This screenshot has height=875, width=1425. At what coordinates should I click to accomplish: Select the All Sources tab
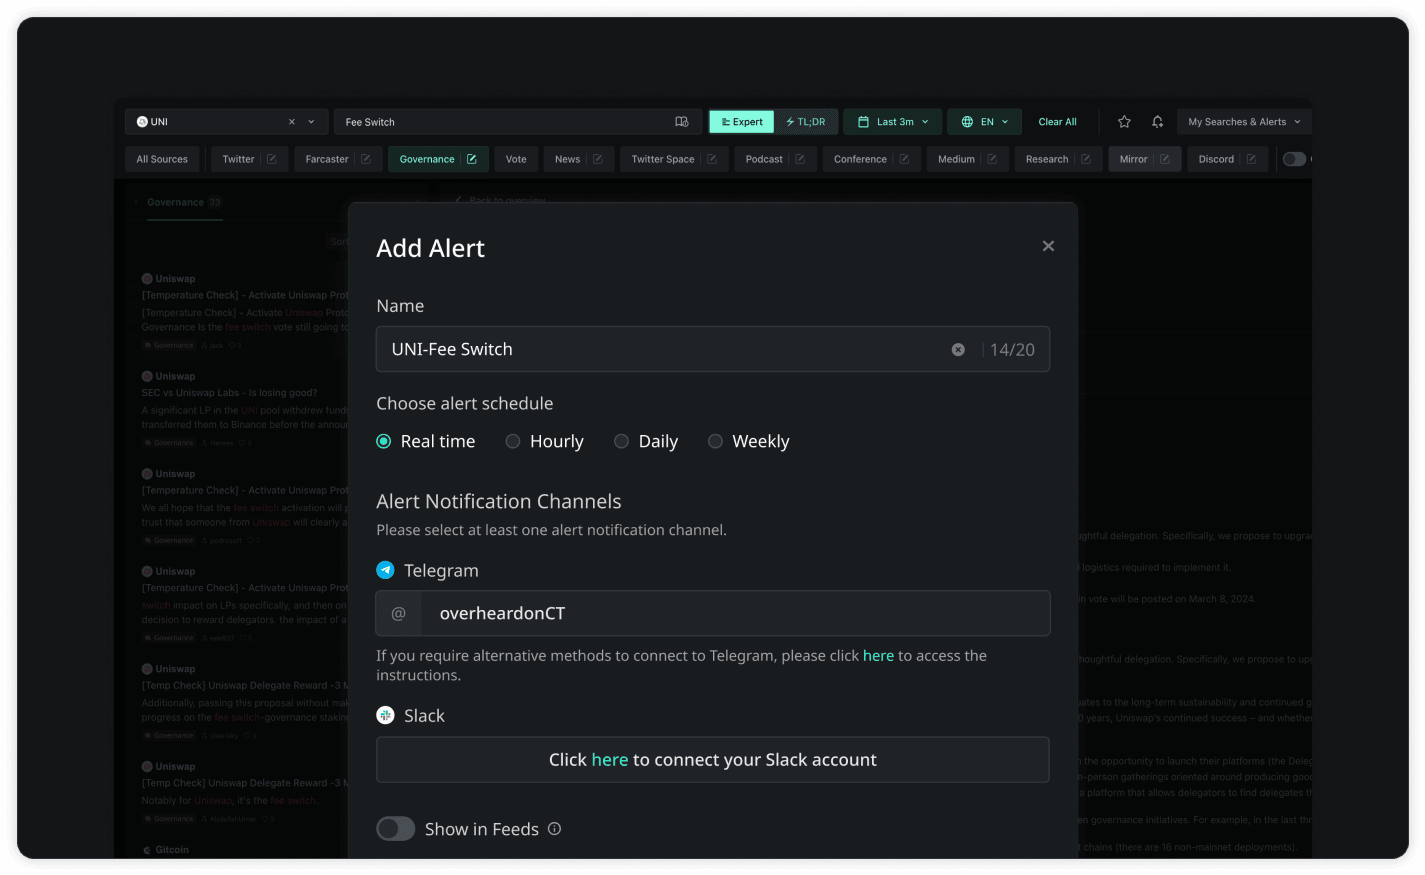(162, 159)
